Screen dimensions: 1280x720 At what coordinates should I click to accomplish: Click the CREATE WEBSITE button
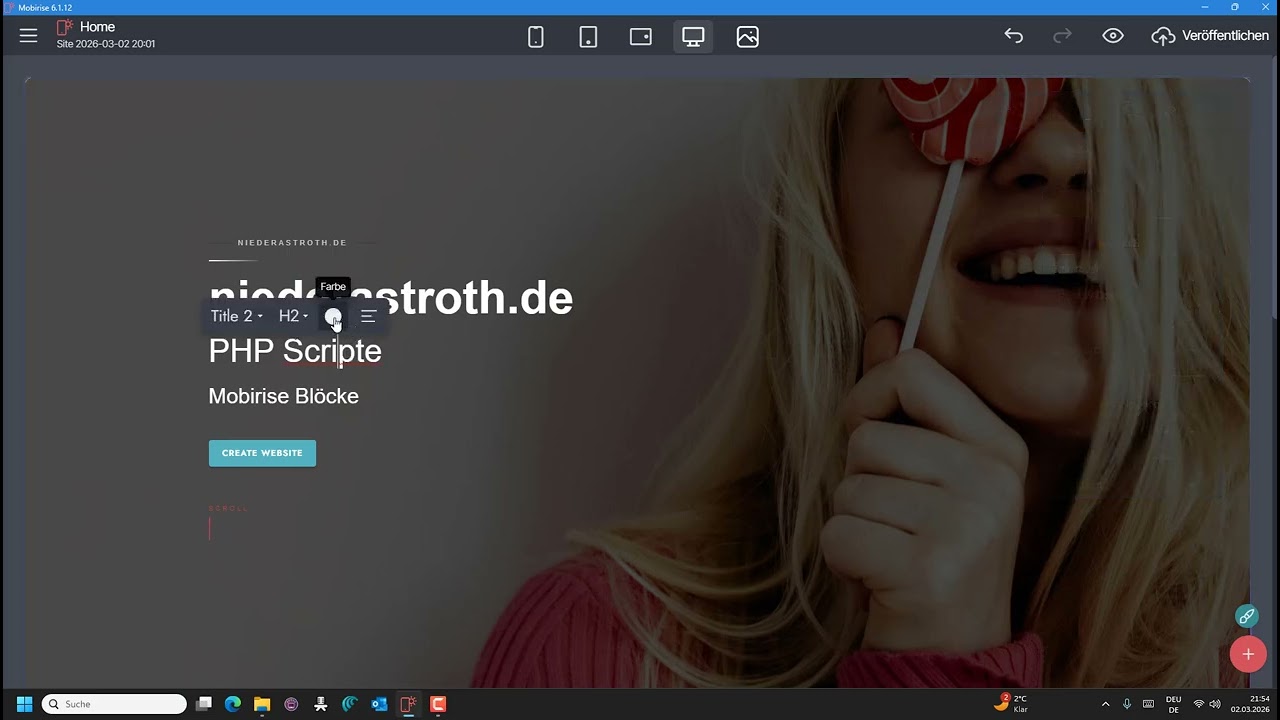point(262,453)
